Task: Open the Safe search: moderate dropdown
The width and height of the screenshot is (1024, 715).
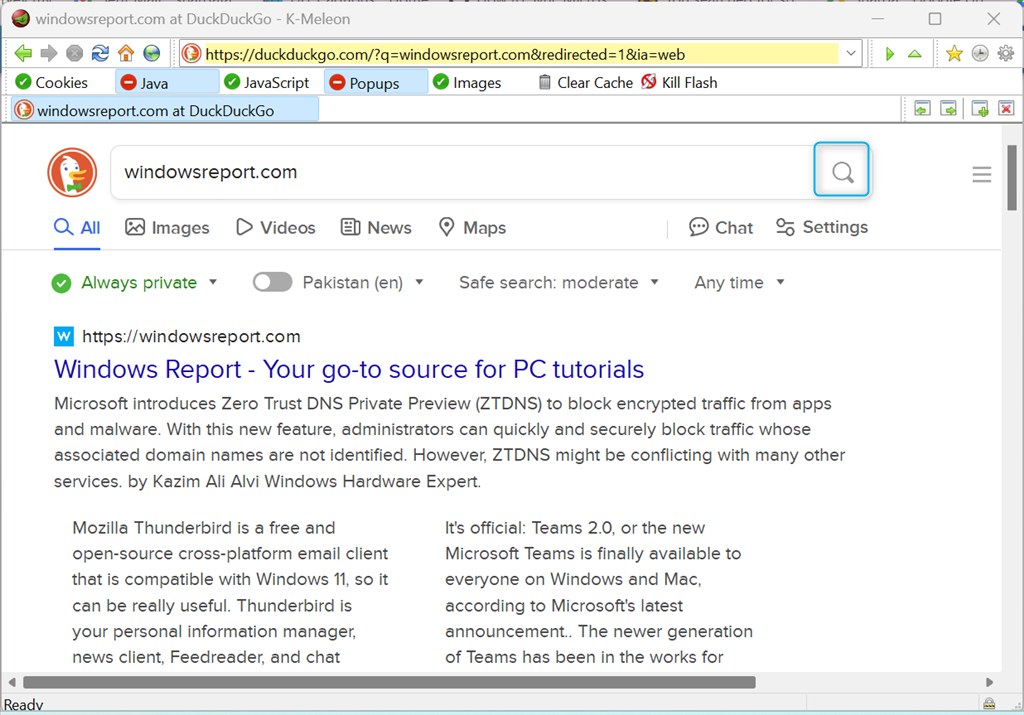Action: tap(558, 282)
